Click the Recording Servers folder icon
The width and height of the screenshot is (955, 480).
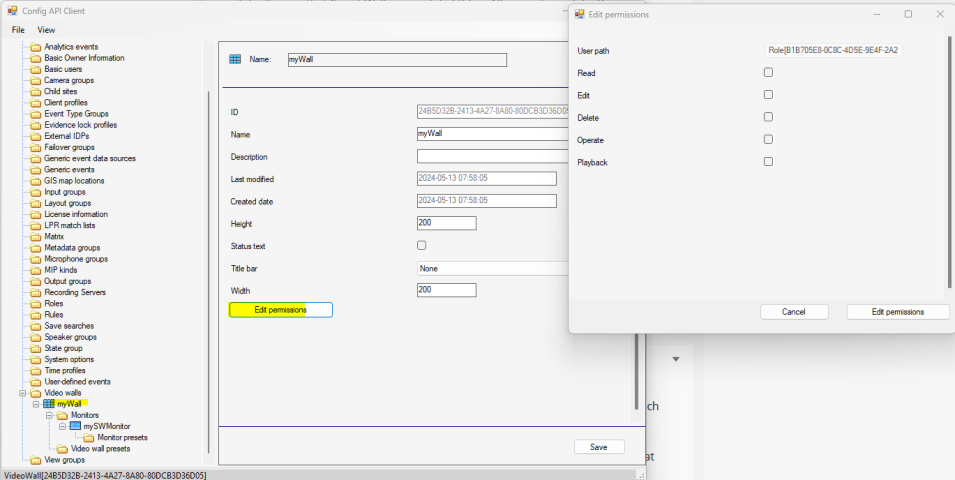(x=35, y=292)
